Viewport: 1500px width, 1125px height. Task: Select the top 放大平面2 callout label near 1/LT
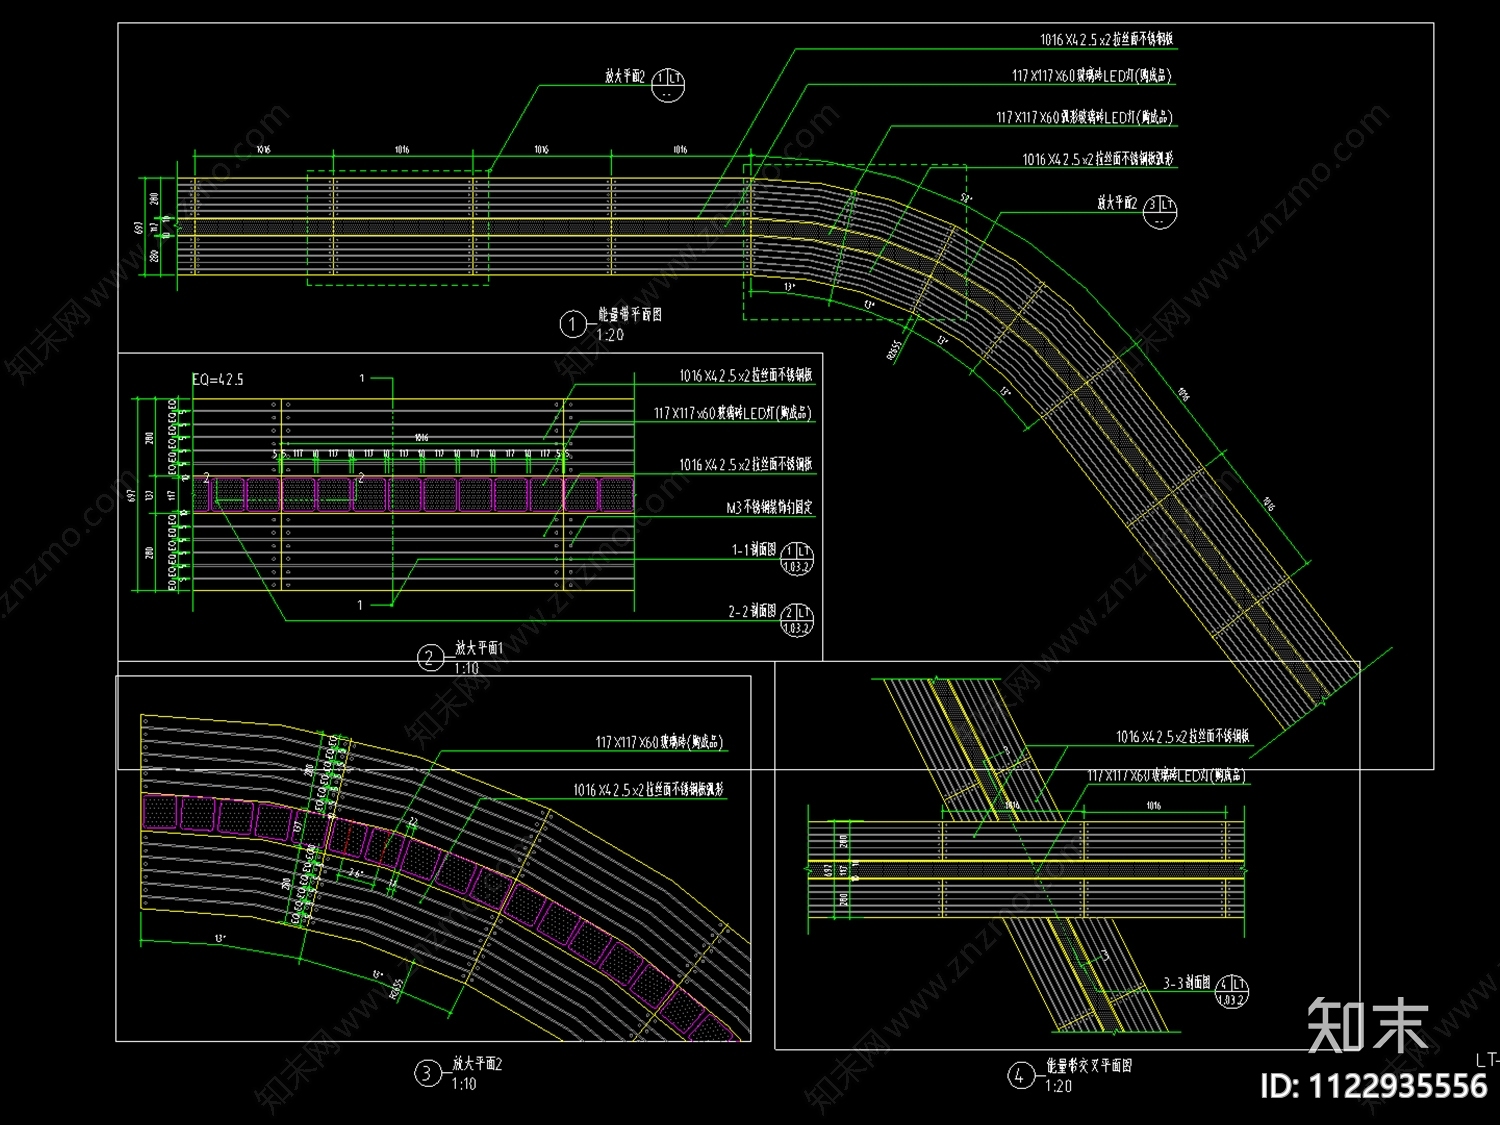(625, 76)
